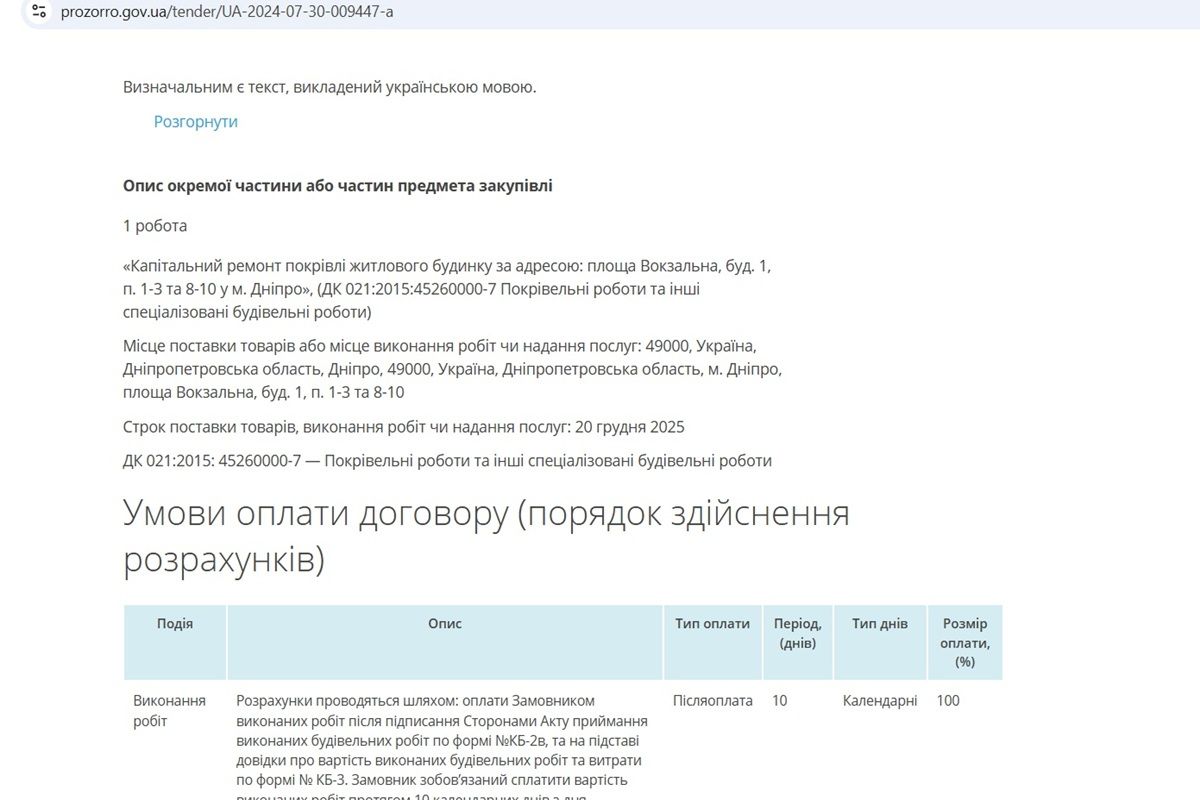Click the Післяоплата cell in the table

[712, 701]
